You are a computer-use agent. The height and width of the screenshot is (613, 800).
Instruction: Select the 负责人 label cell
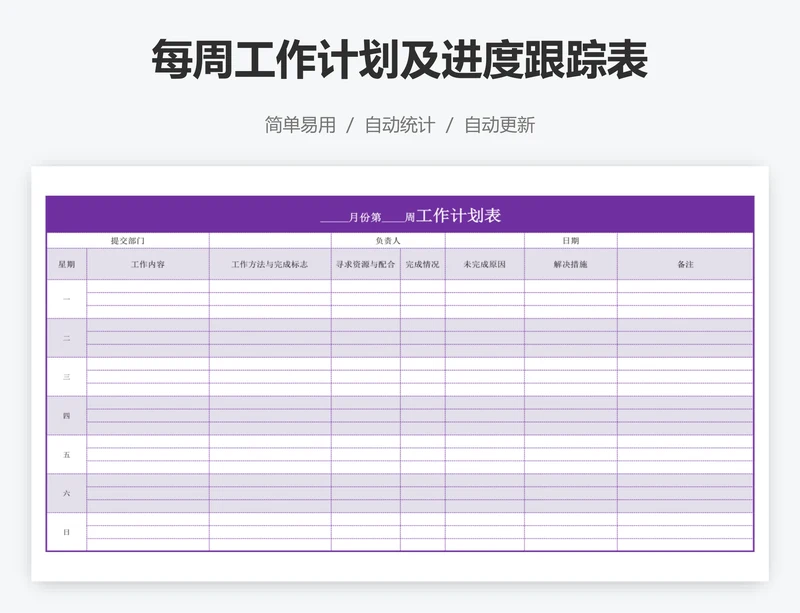click(x=388, y=241)
